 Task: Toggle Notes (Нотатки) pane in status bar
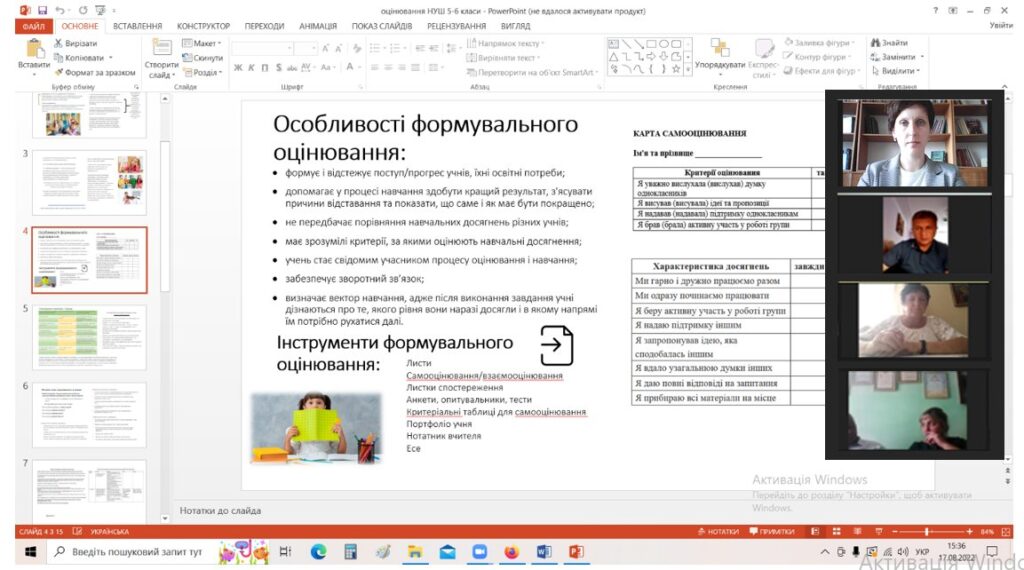click(x=717, y=532)
